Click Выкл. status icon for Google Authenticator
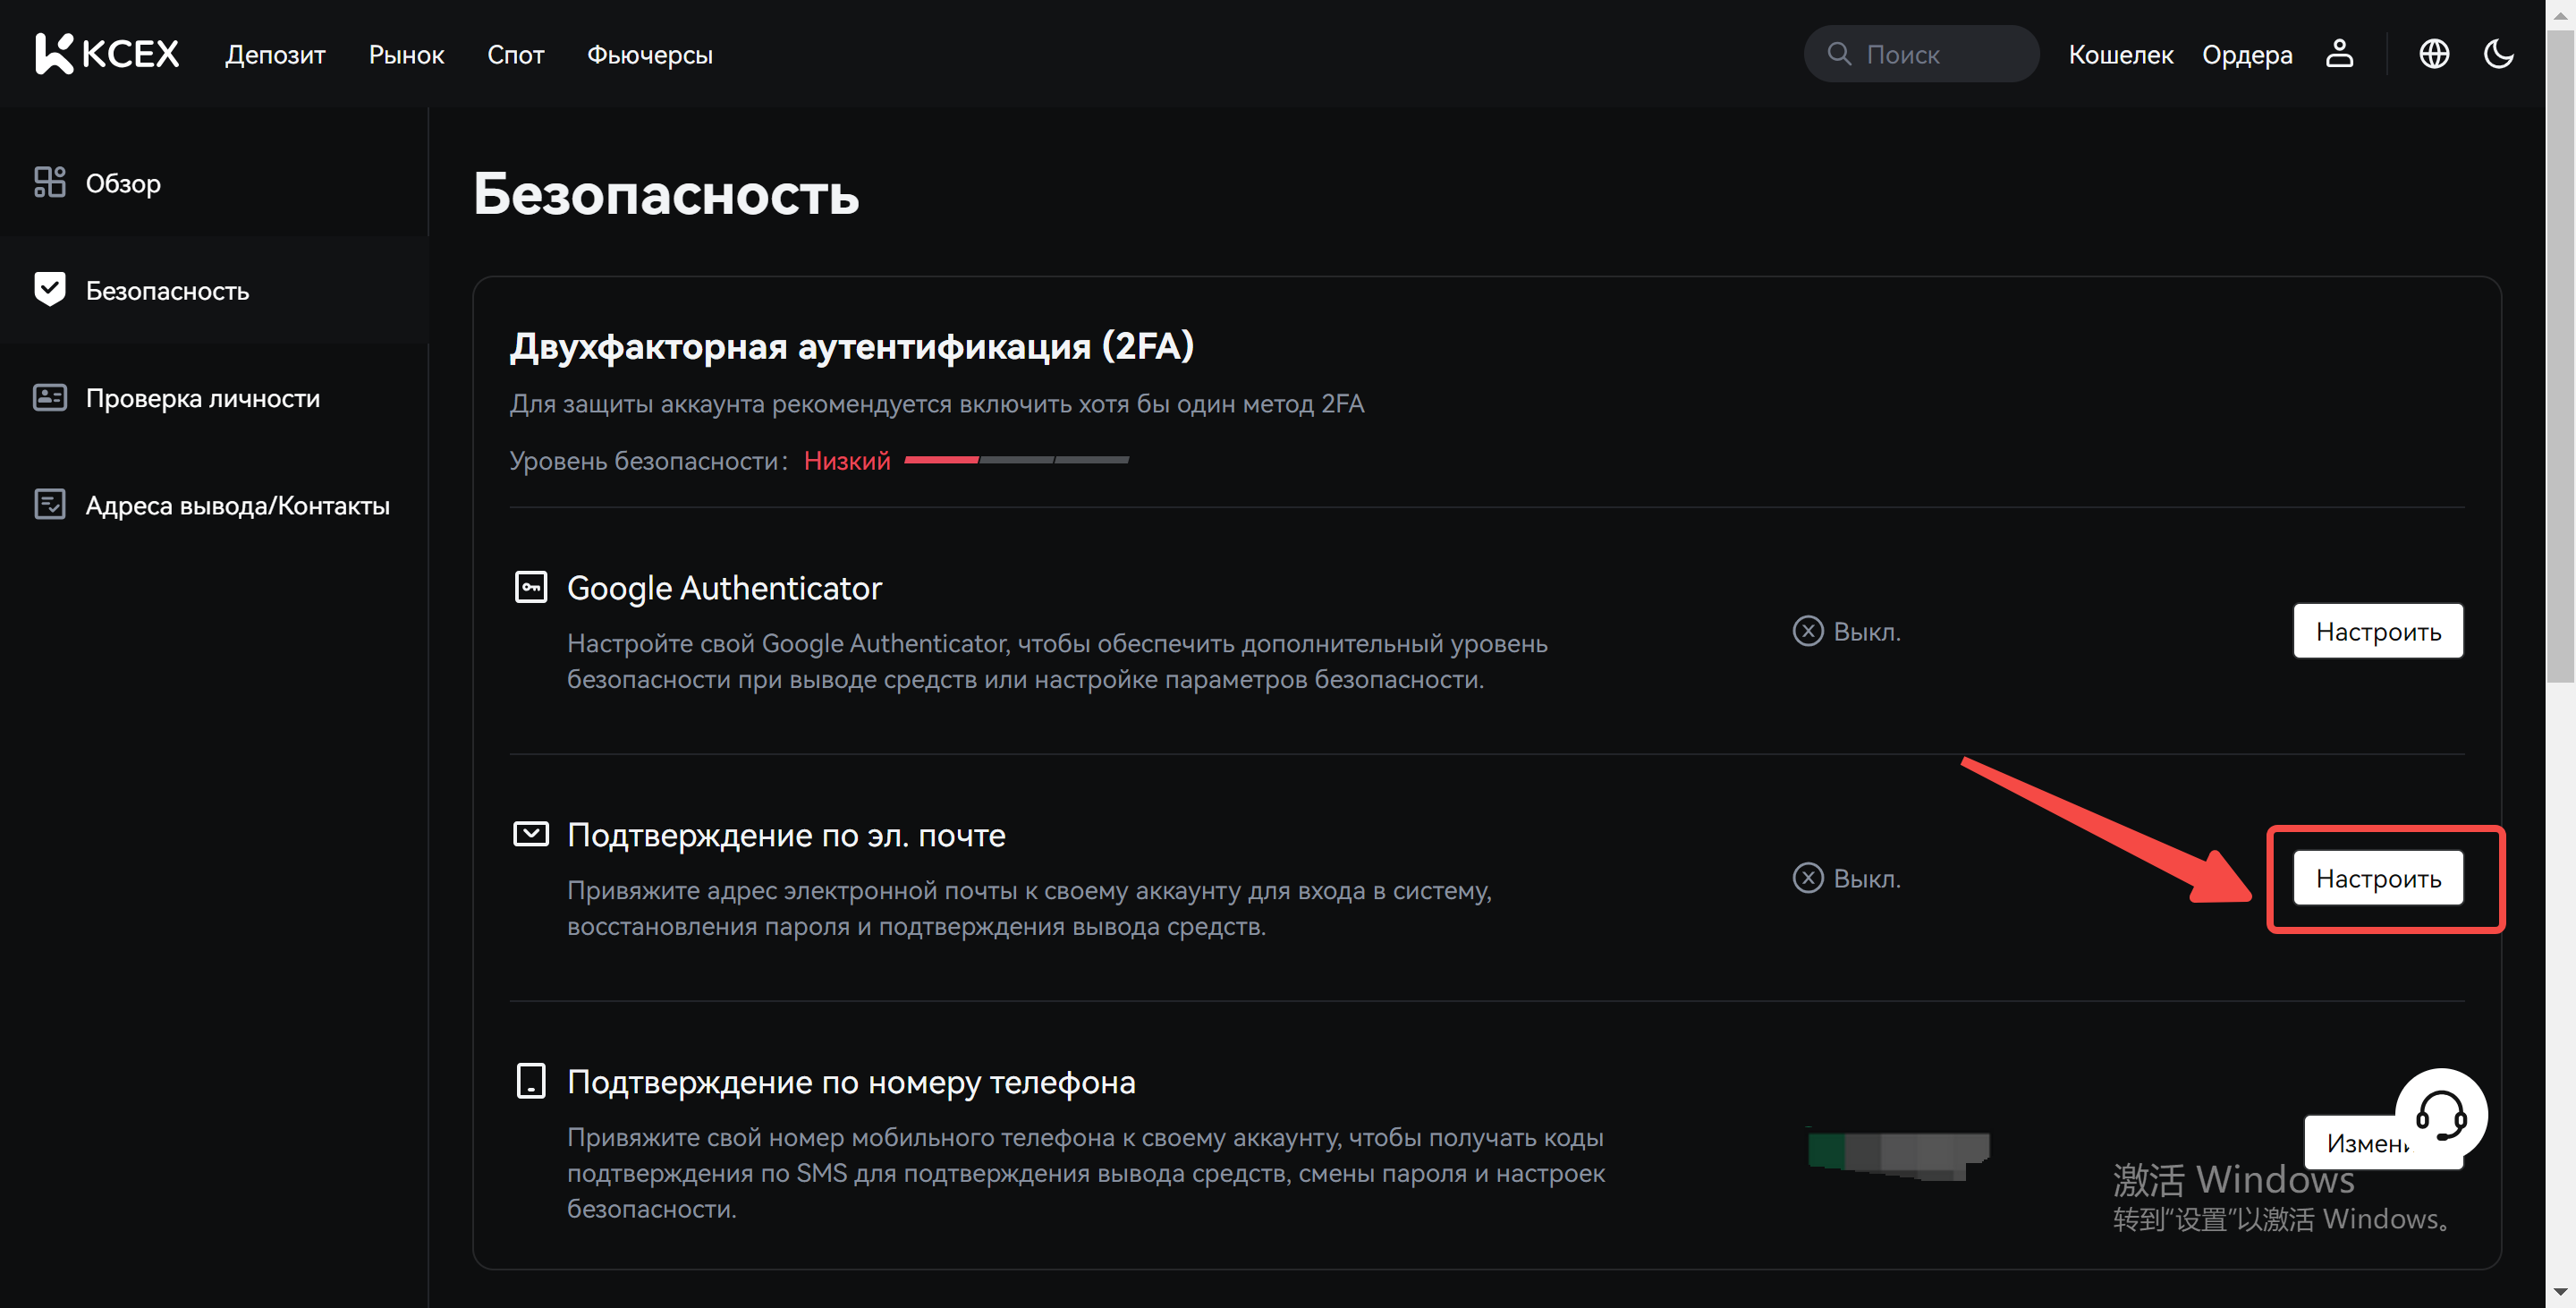Viewport: 2576px width, 1308px height. coord(1808,631)
